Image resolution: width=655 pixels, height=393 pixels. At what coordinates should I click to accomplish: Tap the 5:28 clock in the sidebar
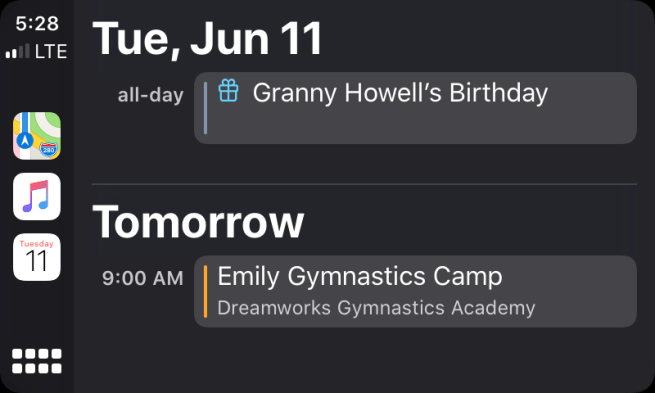point(37,24)
